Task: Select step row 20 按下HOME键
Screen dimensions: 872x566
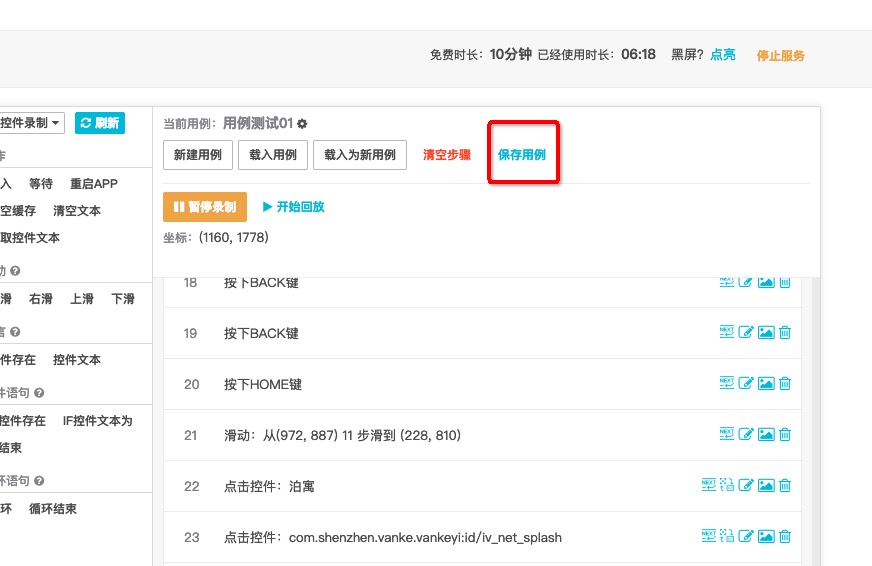Action: 482,384
